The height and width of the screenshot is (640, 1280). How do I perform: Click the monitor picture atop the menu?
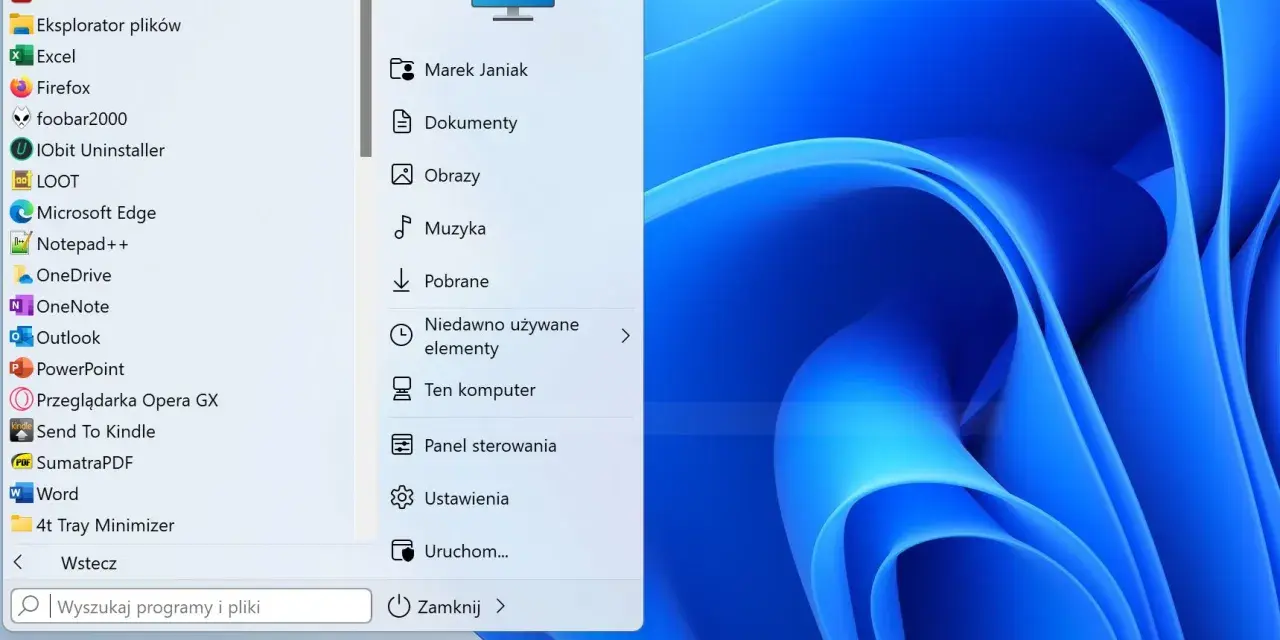pos(511,10)
